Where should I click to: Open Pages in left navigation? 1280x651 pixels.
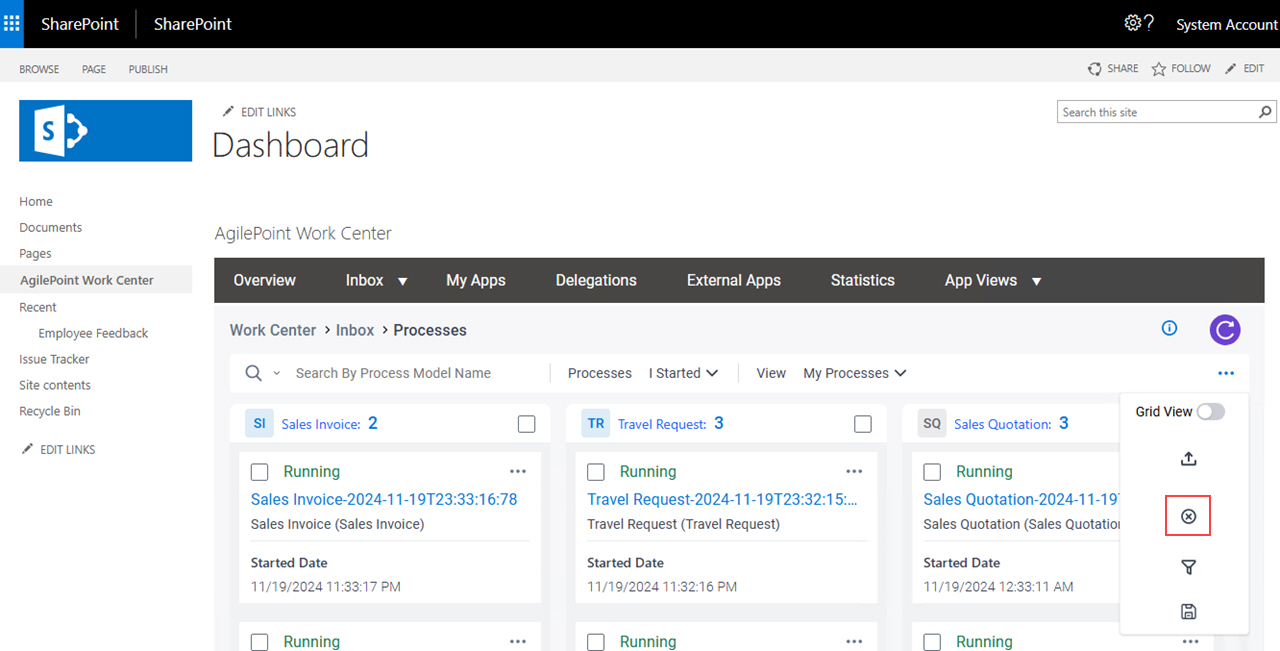tap(35, 253)
